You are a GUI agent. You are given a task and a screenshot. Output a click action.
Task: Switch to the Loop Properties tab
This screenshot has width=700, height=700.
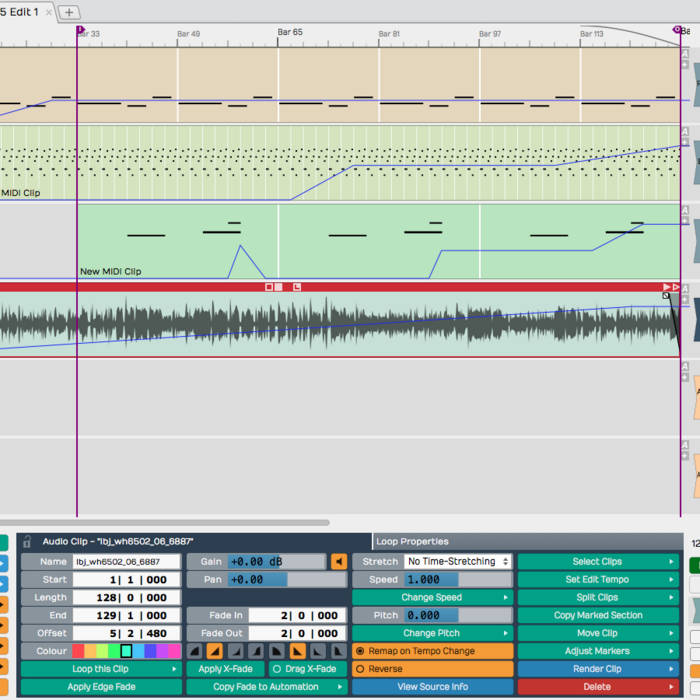412,541
